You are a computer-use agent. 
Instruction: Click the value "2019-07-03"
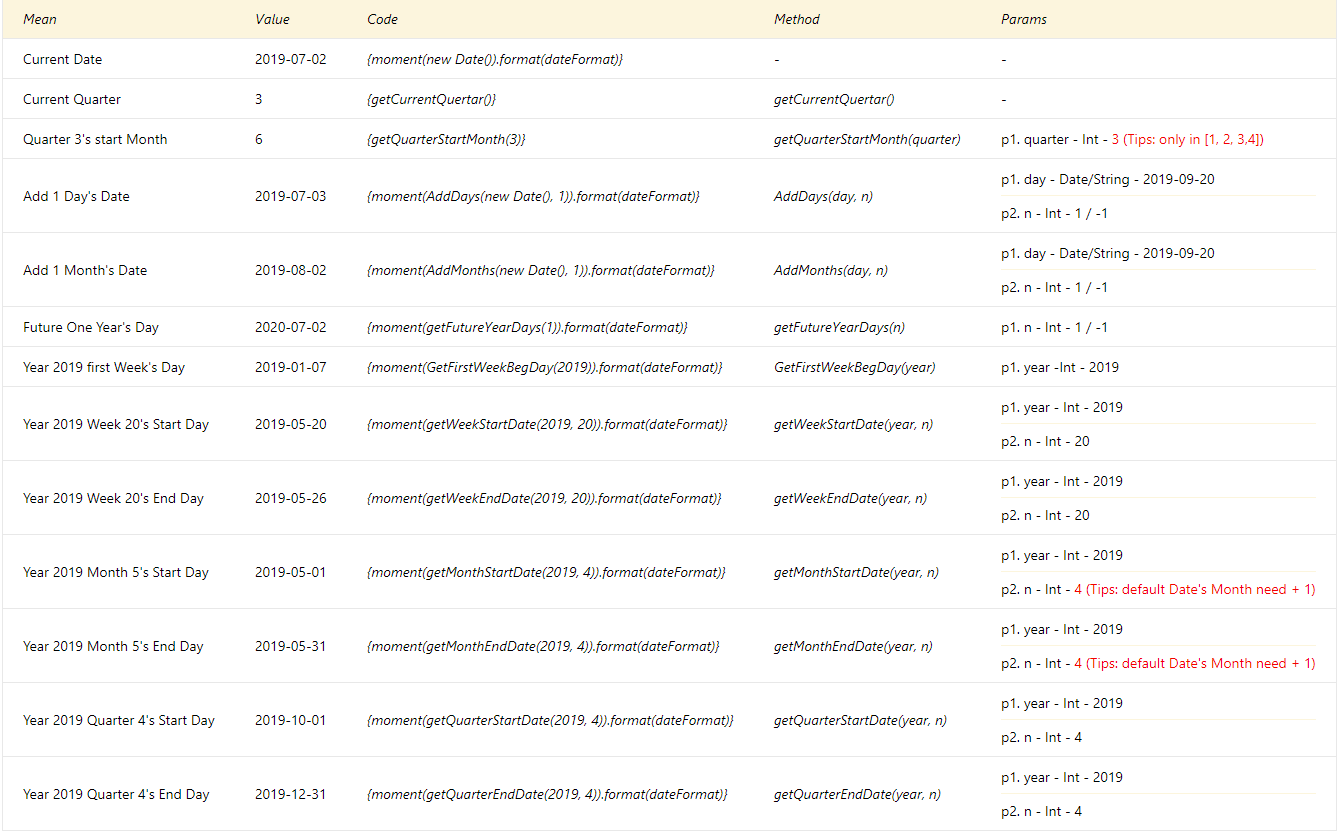[291, 196]
